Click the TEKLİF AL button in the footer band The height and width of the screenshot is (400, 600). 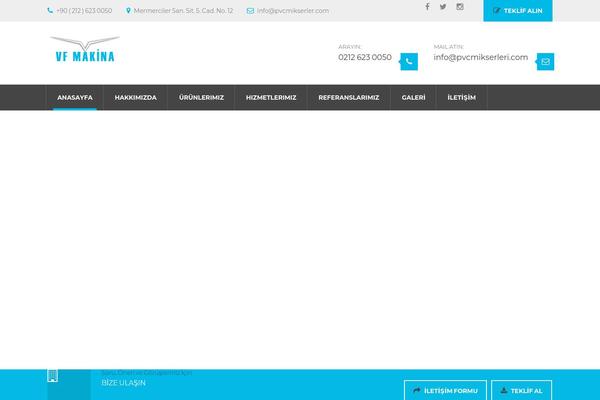(x=522, y=390)
